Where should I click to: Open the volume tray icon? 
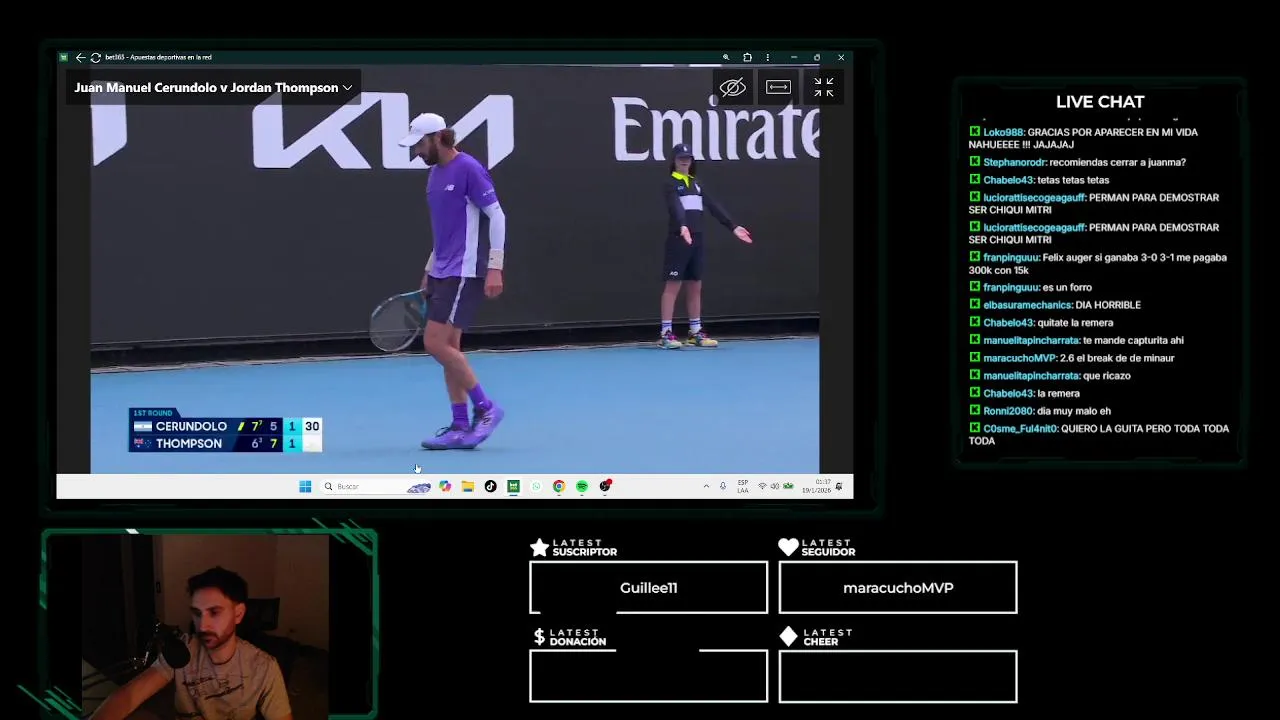[x=775, y=487]
